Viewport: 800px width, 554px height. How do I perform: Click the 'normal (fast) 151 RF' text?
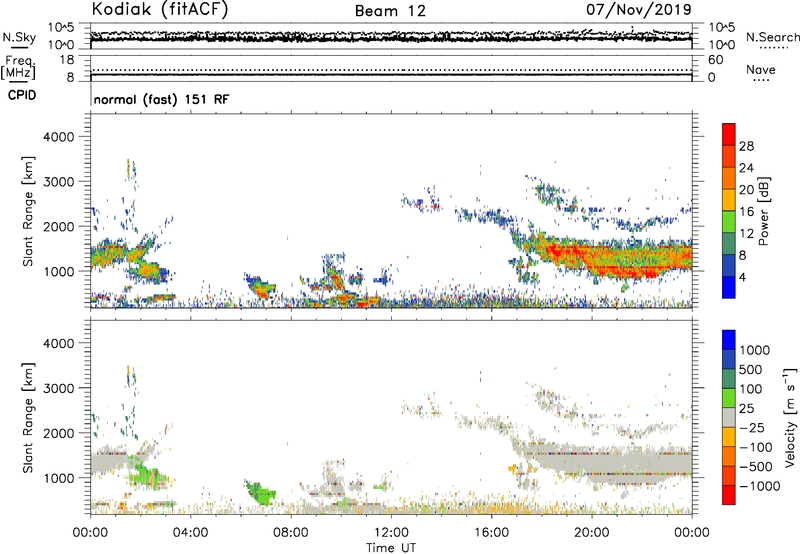[161, 99]
